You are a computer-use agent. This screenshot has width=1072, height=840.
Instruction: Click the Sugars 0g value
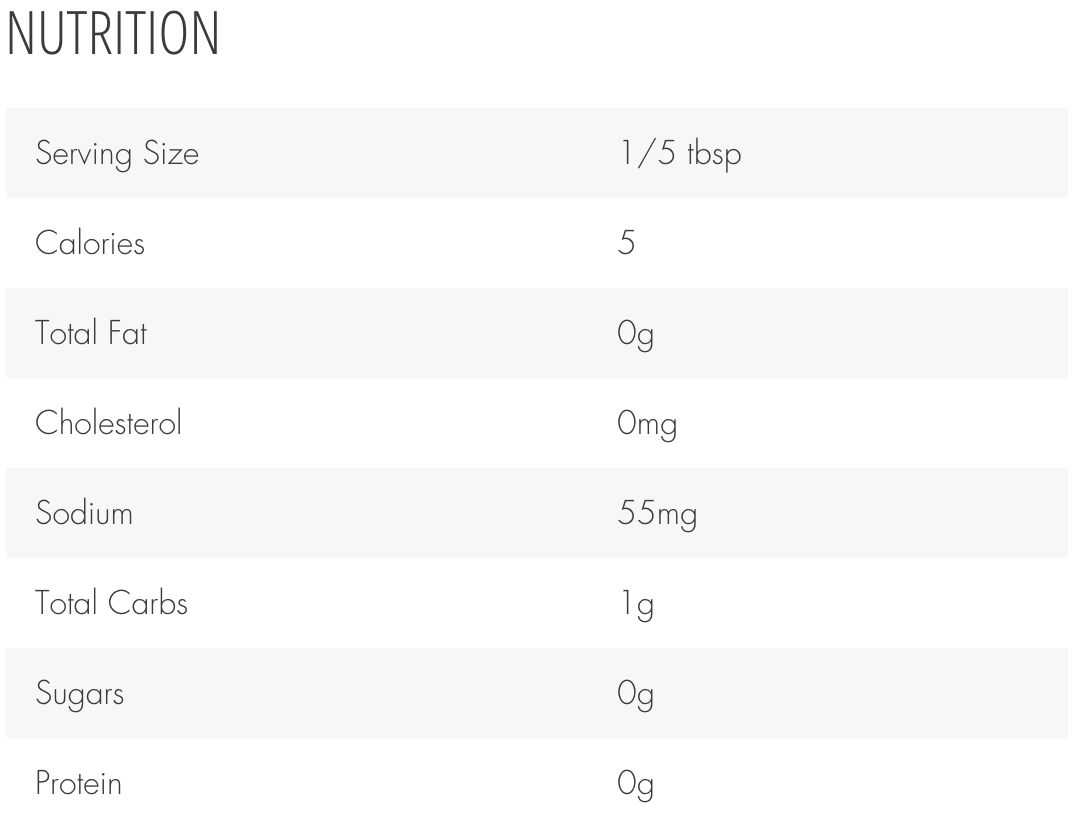coord(635,694)
